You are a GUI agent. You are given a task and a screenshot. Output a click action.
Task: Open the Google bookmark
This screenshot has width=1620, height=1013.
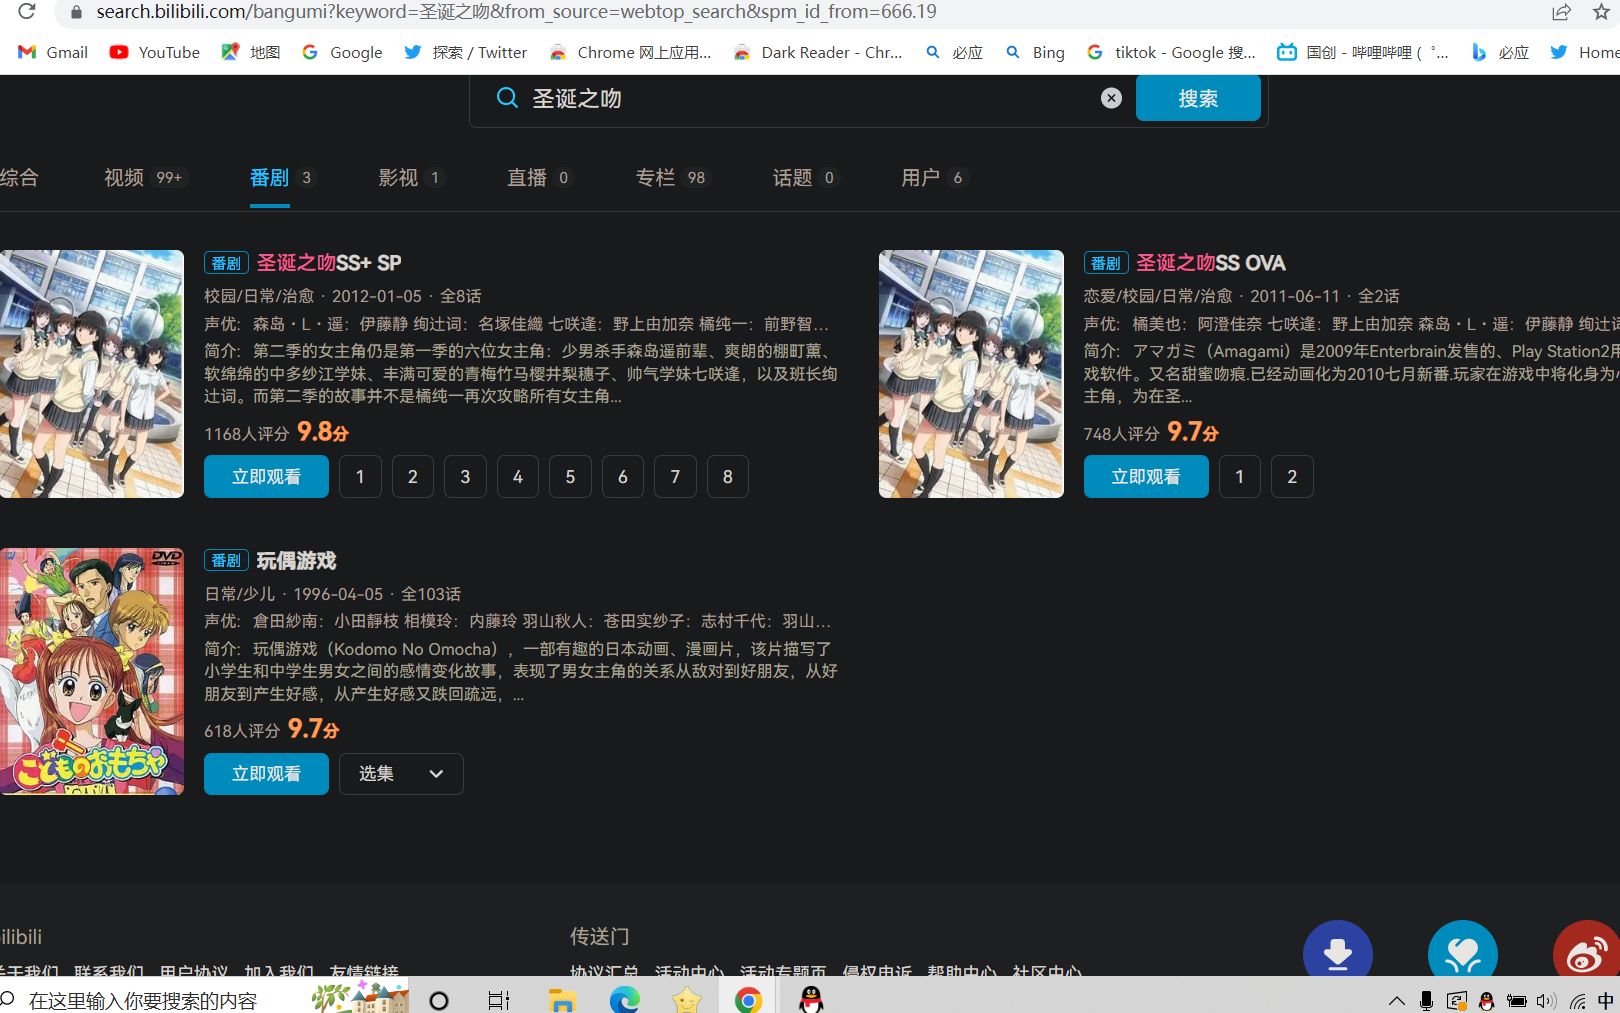coord(341,52)
